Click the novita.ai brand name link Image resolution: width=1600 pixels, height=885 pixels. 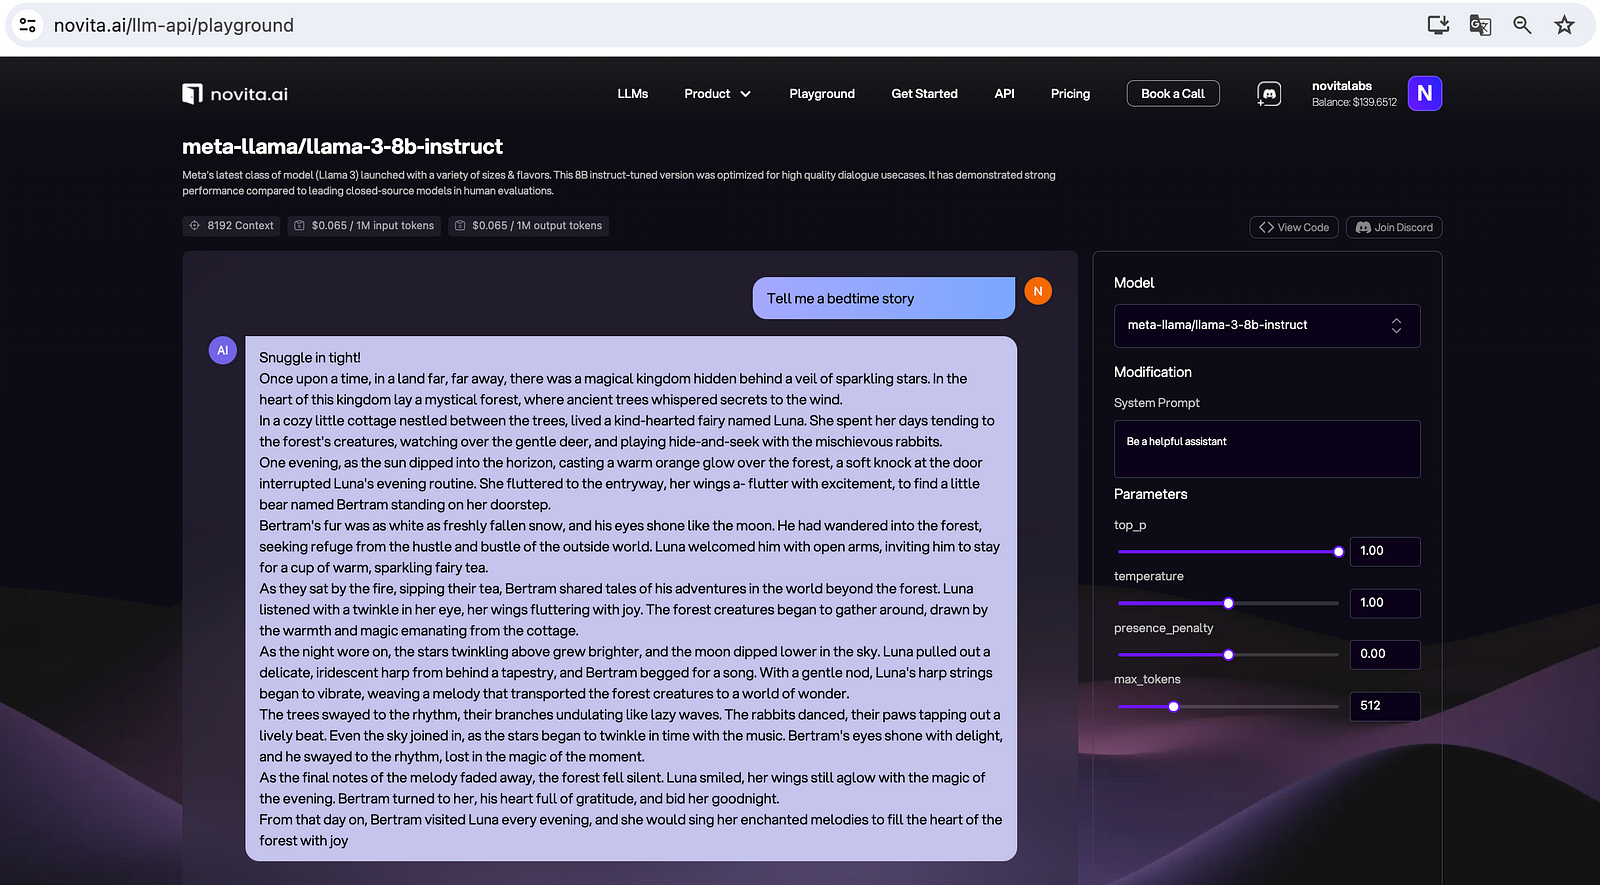coord(249,94)
